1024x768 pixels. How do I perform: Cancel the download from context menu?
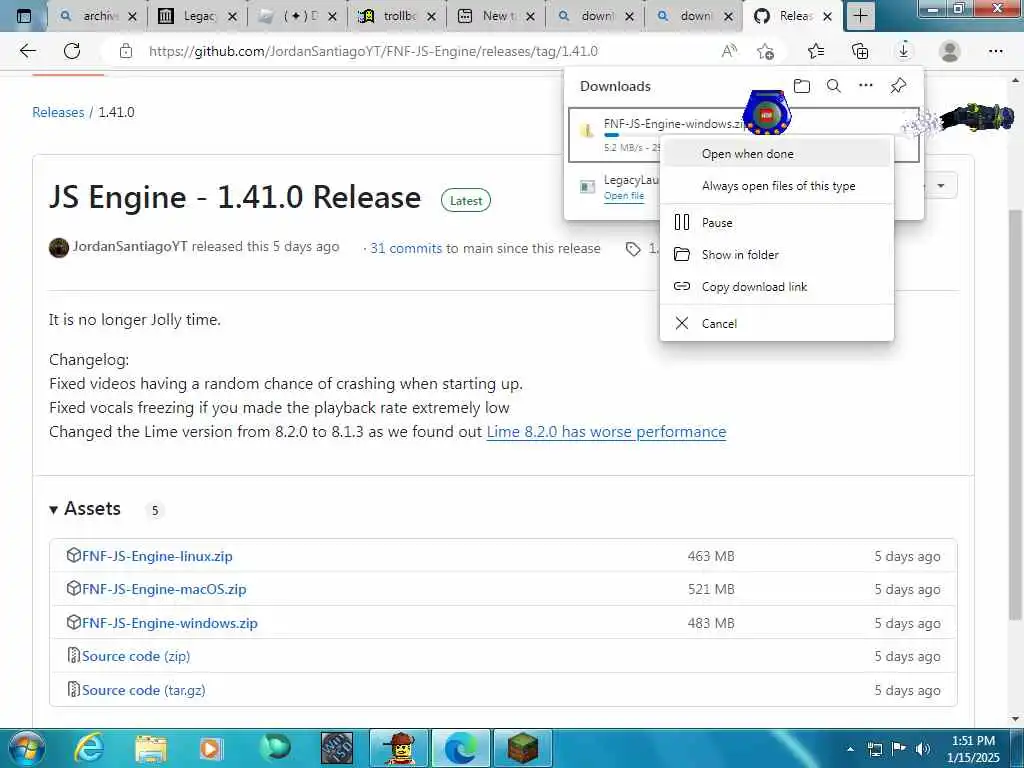tap(776, 323)
